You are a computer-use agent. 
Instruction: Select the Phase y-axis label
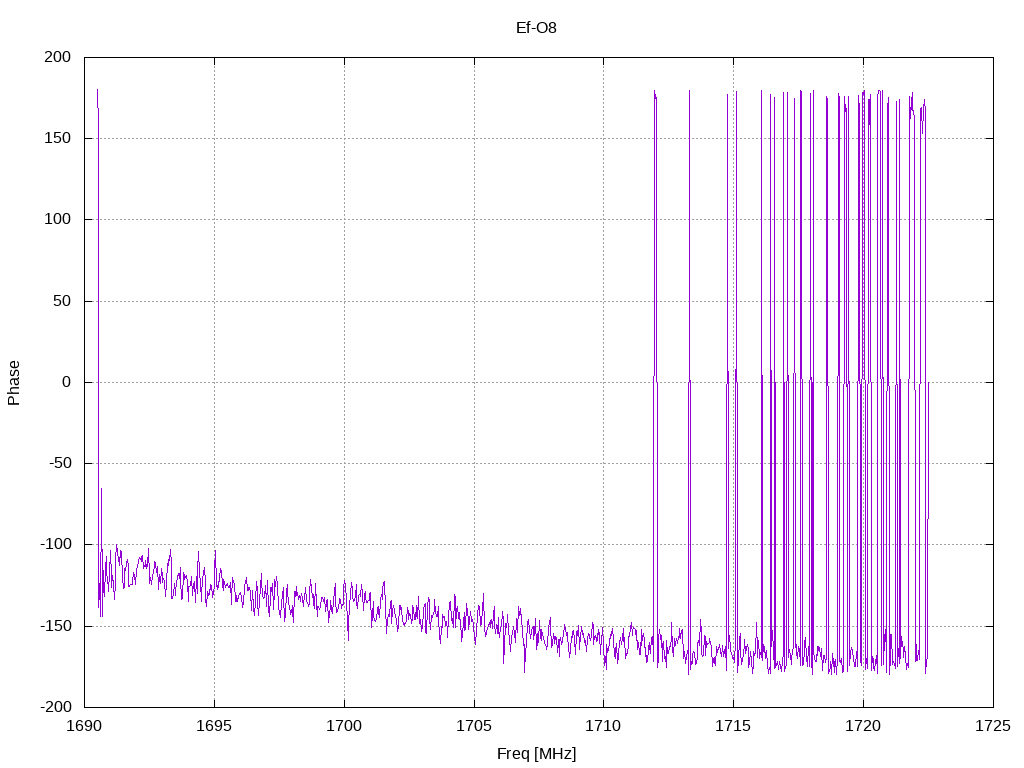click(x=14, y=383)
